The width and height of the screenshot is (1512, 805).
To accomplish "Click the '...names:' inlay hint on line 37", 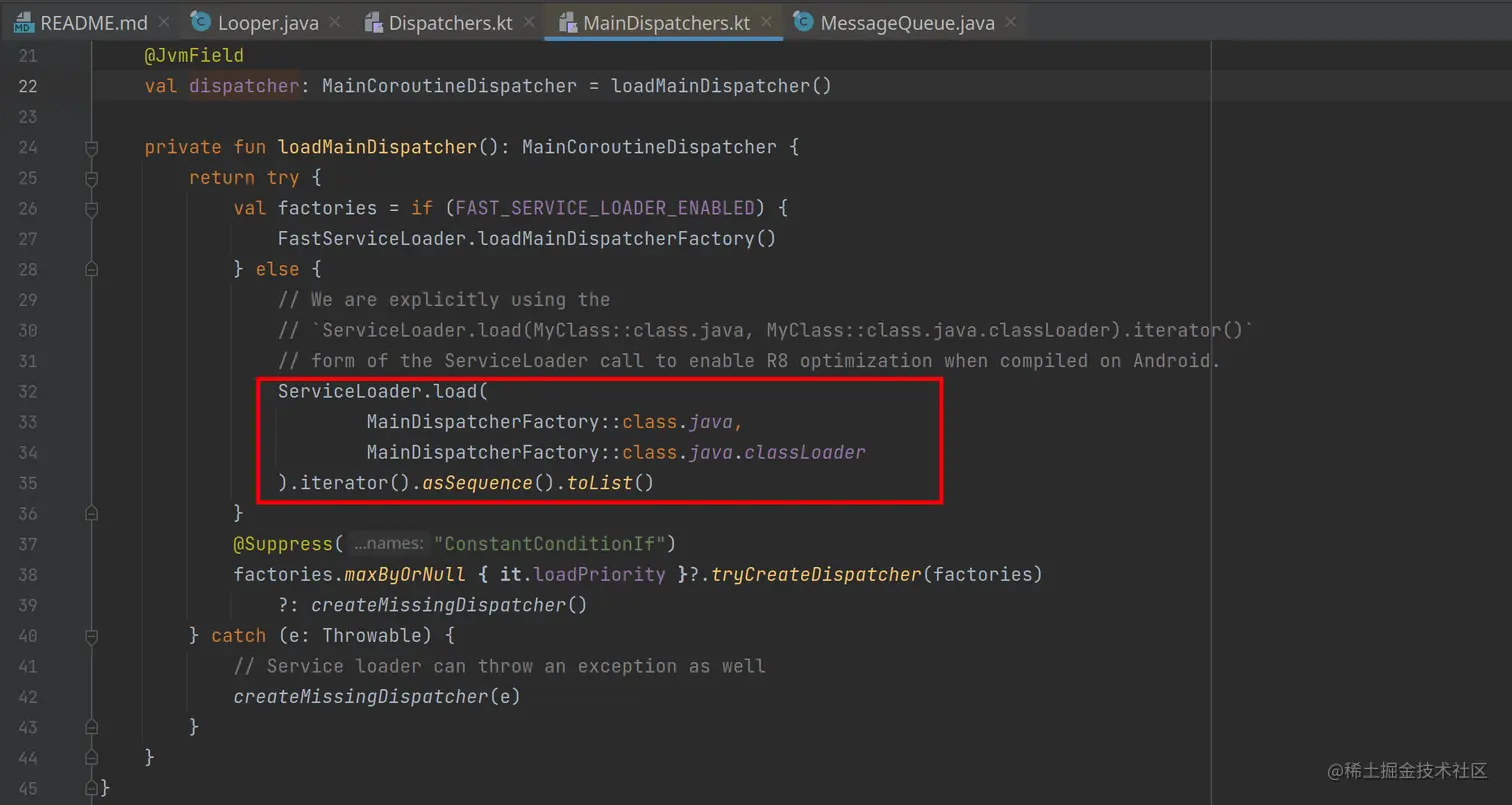I will point(389,544).
